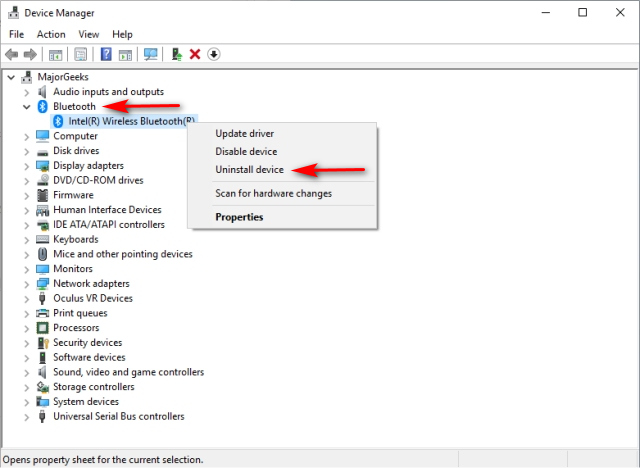The image size is (640, 468).
Task: Open the Action menu
Action: point(51,34)
